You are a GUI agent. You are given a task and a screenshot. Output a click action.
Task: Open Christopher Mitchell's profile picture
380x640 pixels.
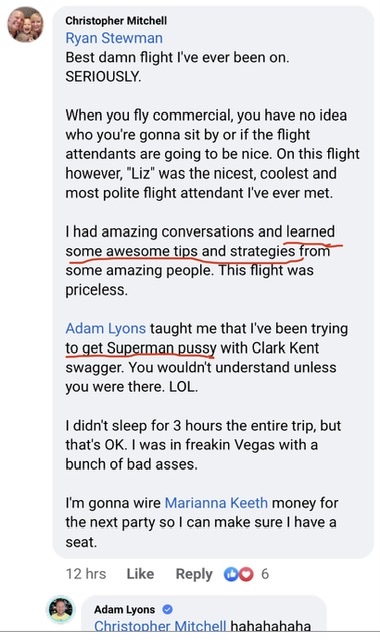coord(25,24)
